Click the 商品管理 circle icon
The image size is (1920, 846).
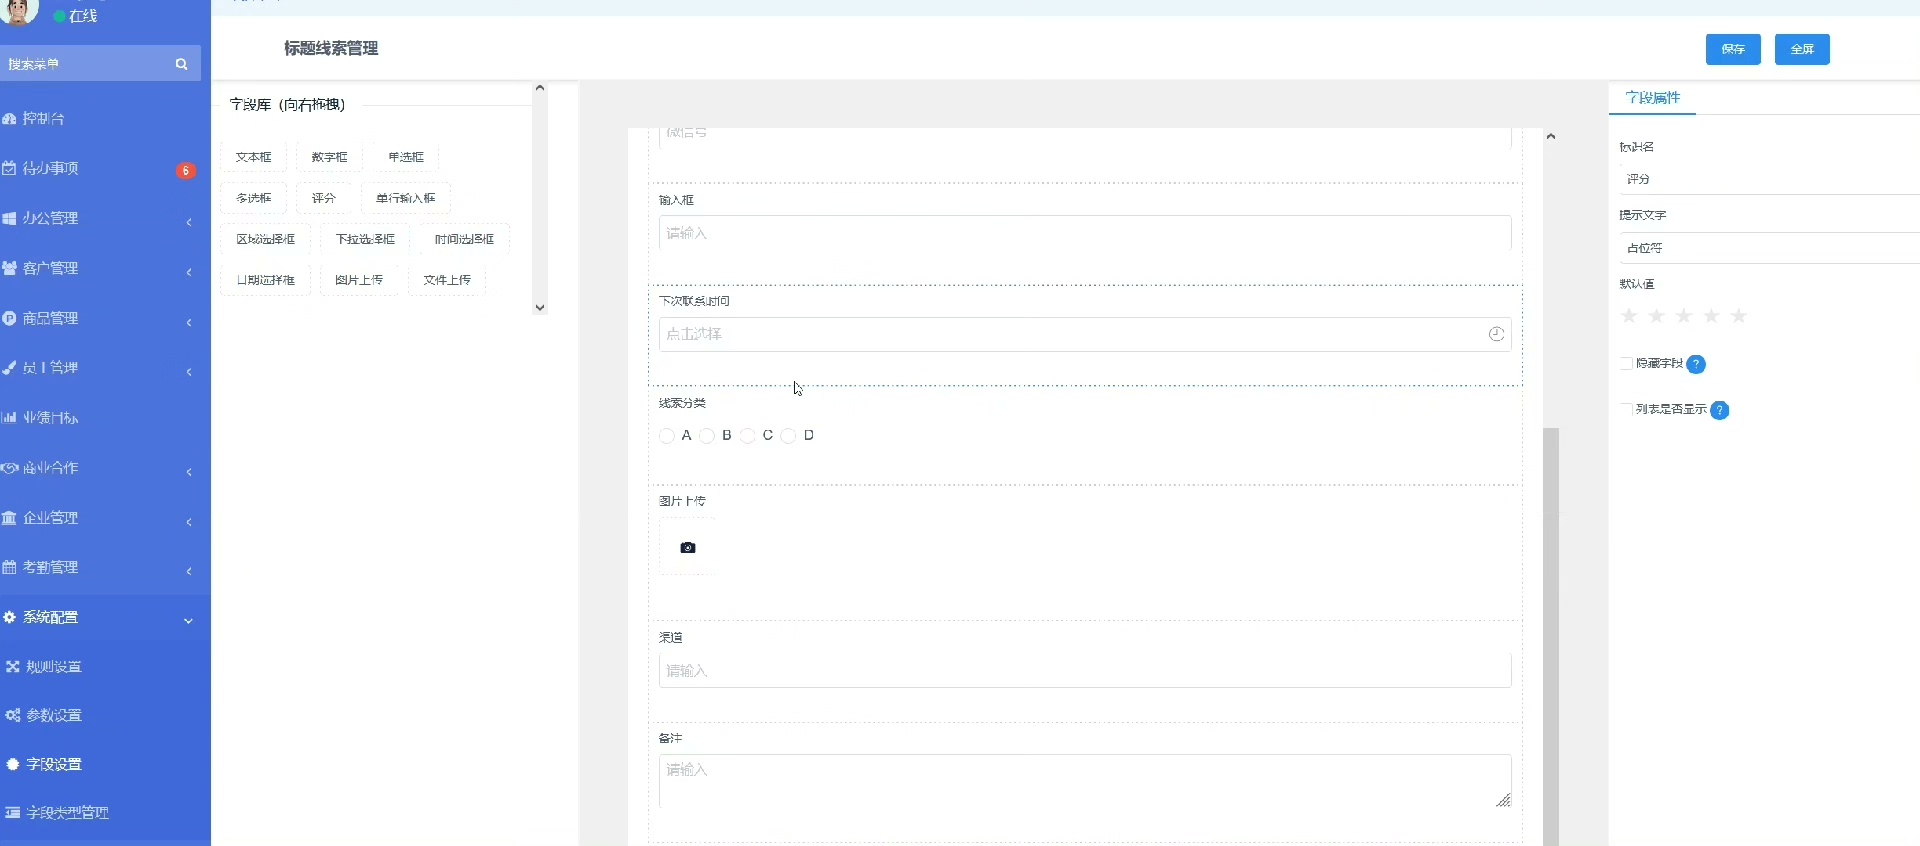(x=9, y=318)
